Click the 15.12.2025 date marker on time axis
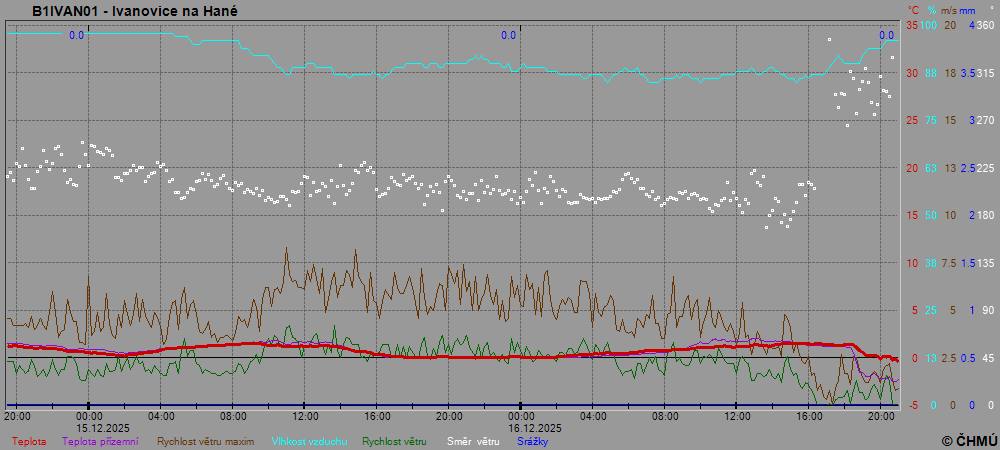This screenshot has width=1000, height=450. [x=89, y=427]
